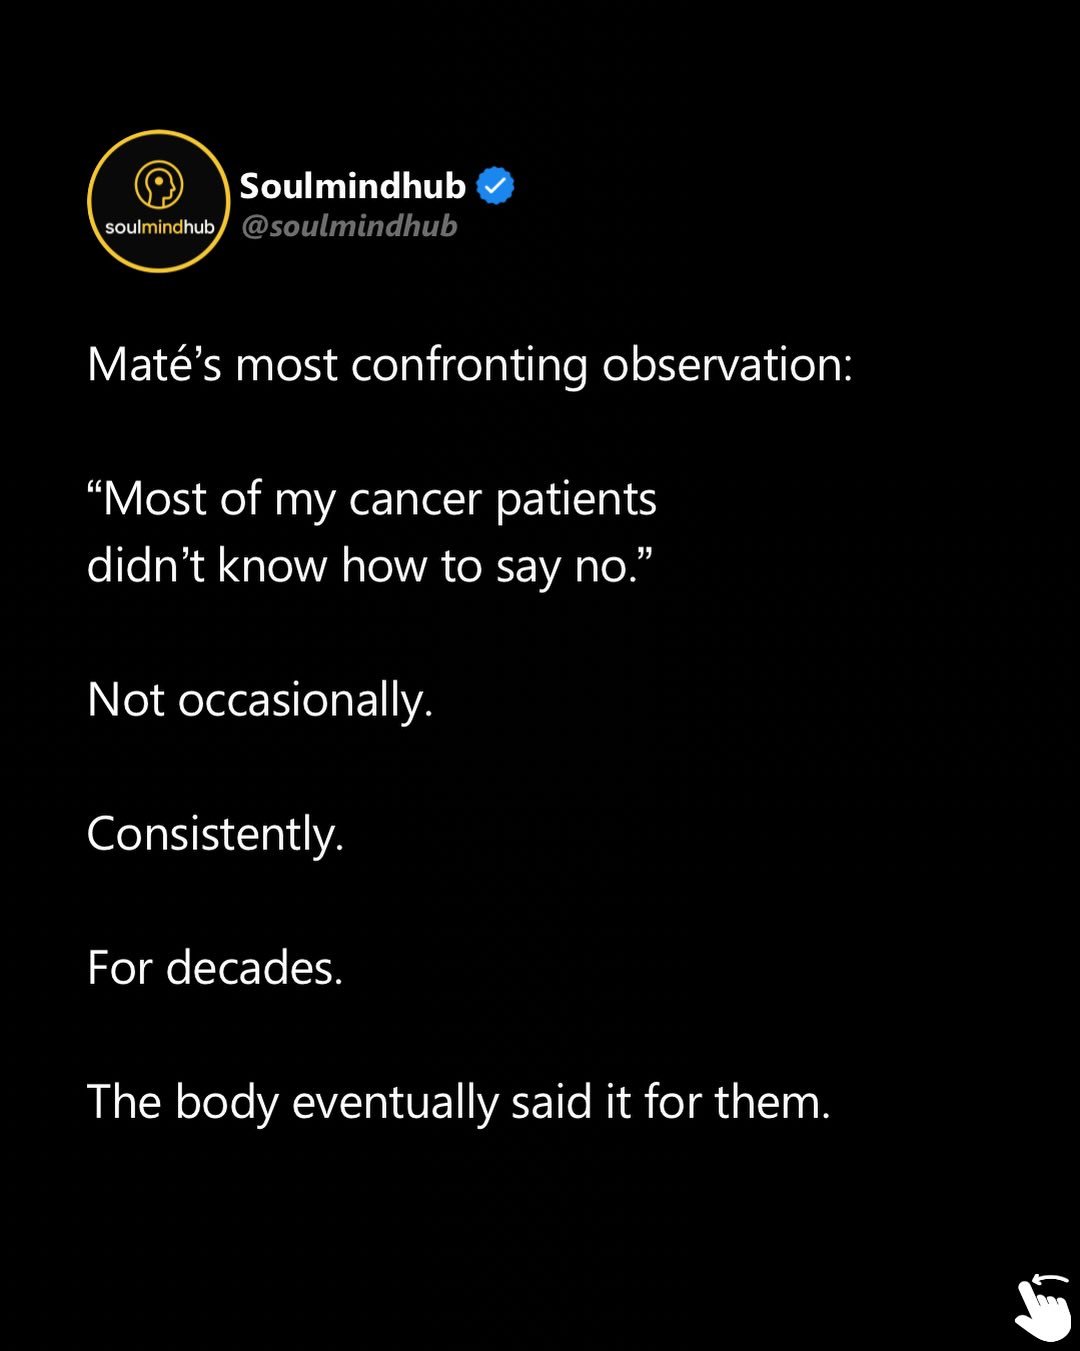Click the text "didn't know how to say no."

point(370,566)
